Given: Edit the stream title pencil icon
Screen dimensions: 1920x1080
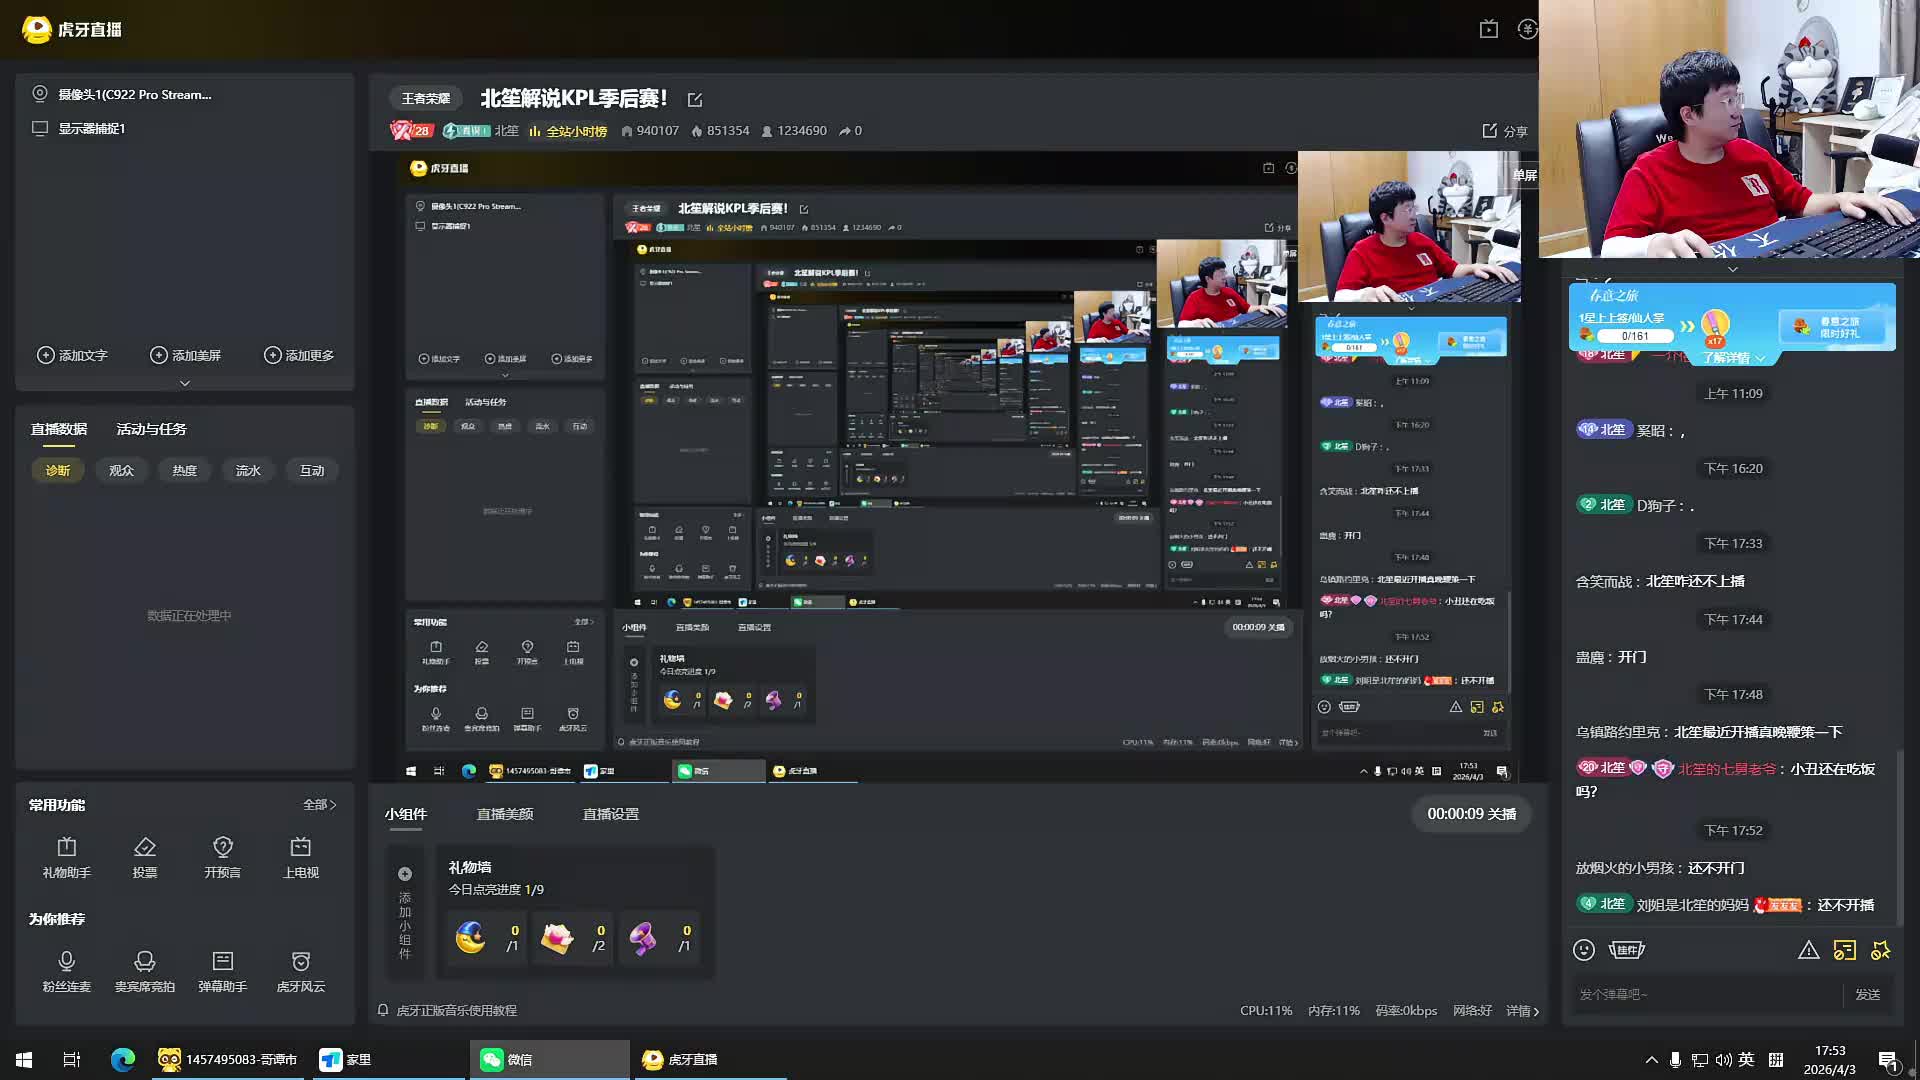Looking at the screenshot, I should [695, 100].
